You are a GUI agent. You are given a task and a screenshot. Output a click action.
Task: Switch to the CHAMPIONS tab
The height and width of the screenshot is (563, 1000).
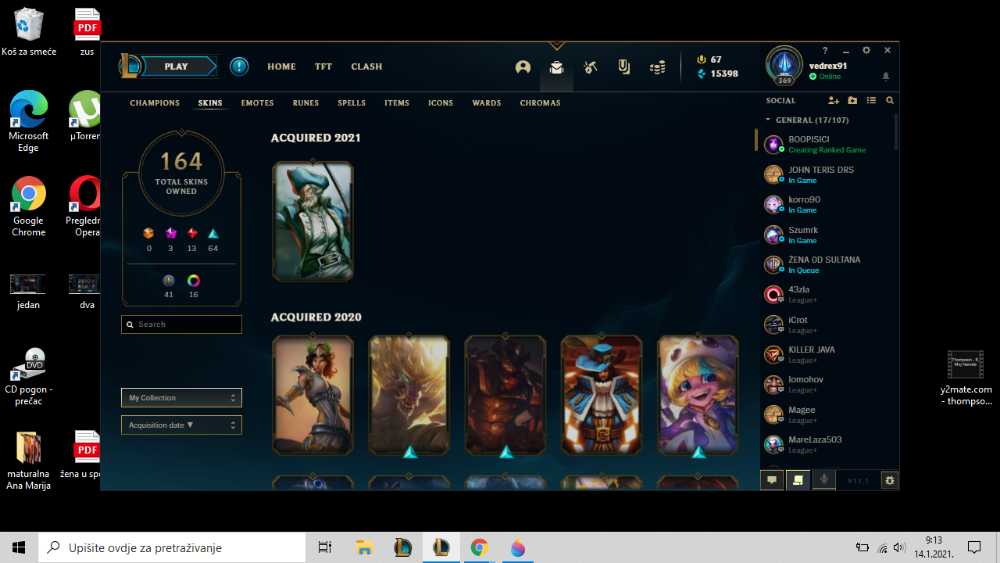pos(154,103)
